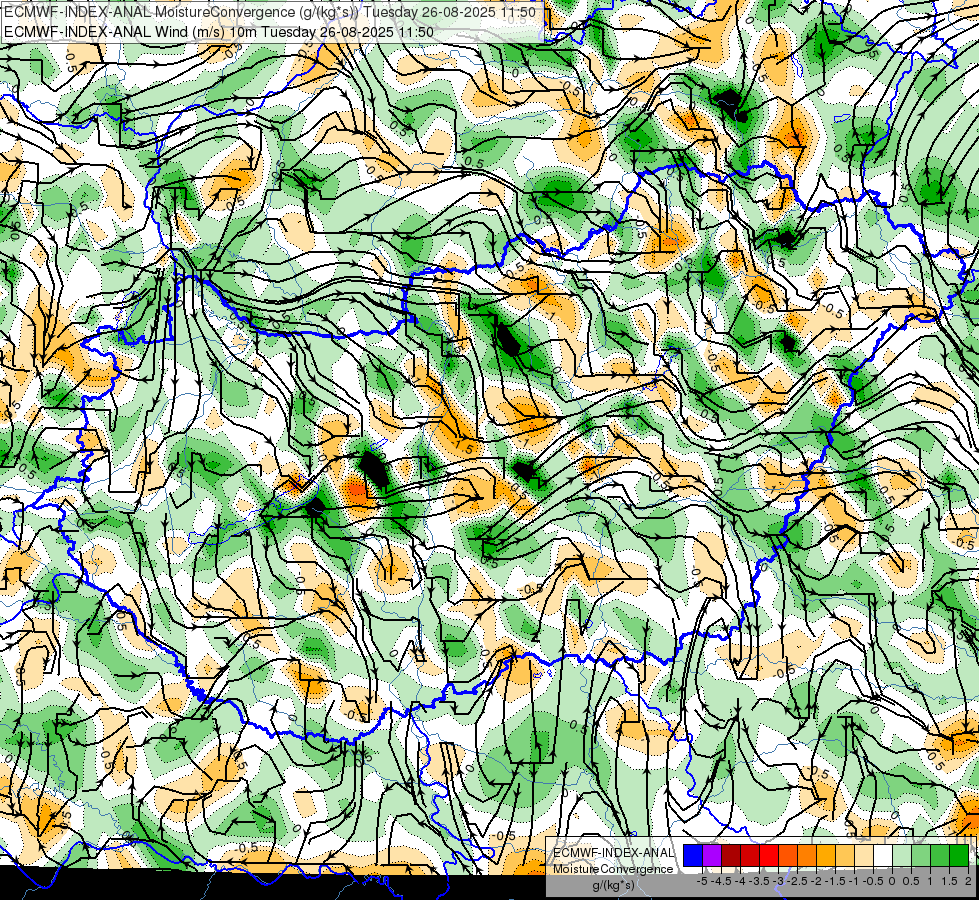Click the legend tick label -4

740,881
